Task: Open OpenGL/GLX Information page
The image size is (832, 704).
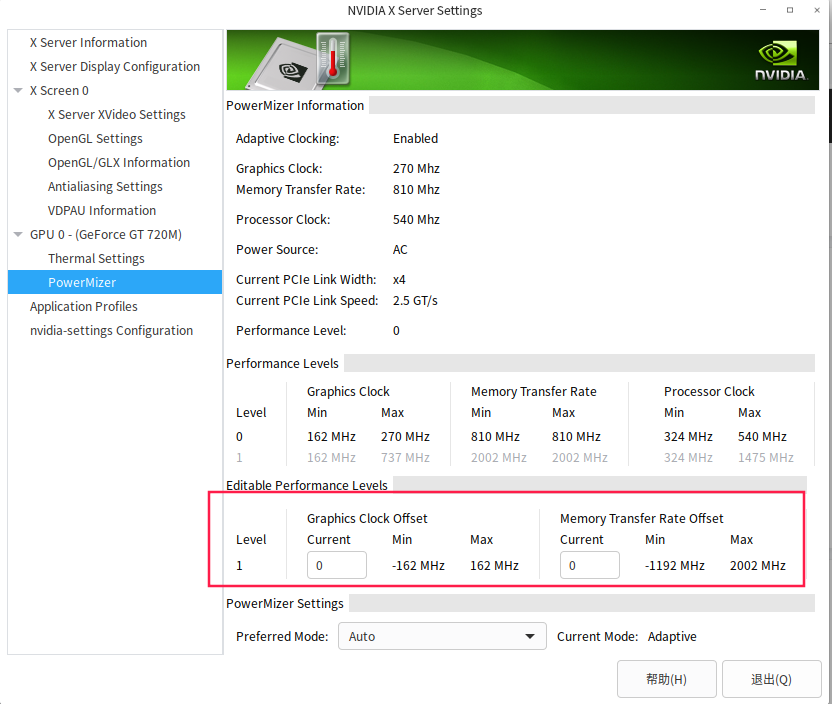Action: coord(119,163)
